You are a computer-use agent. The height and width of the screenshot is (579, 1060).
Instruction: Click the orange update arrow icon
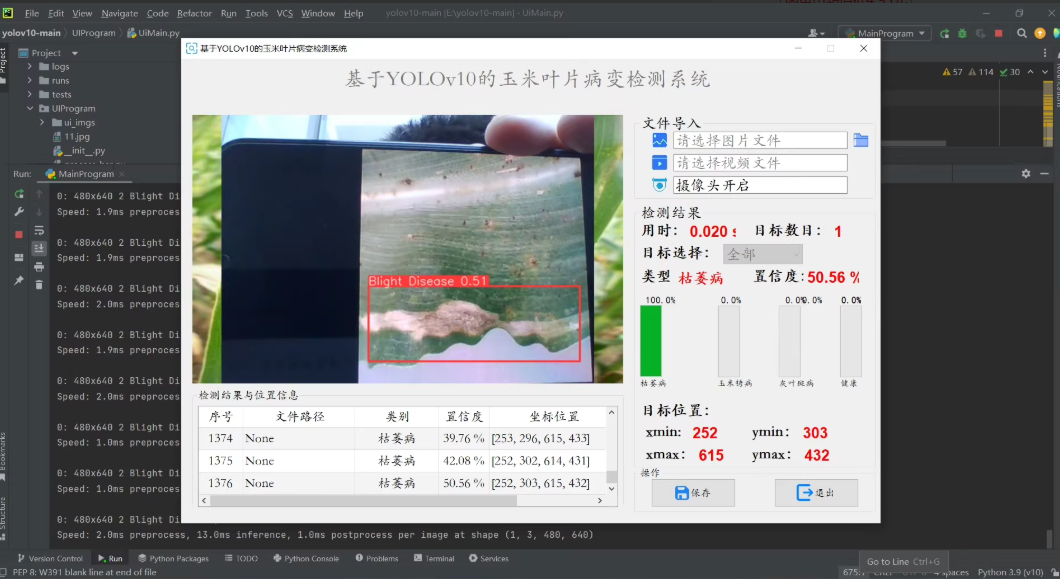(1040, 33)
